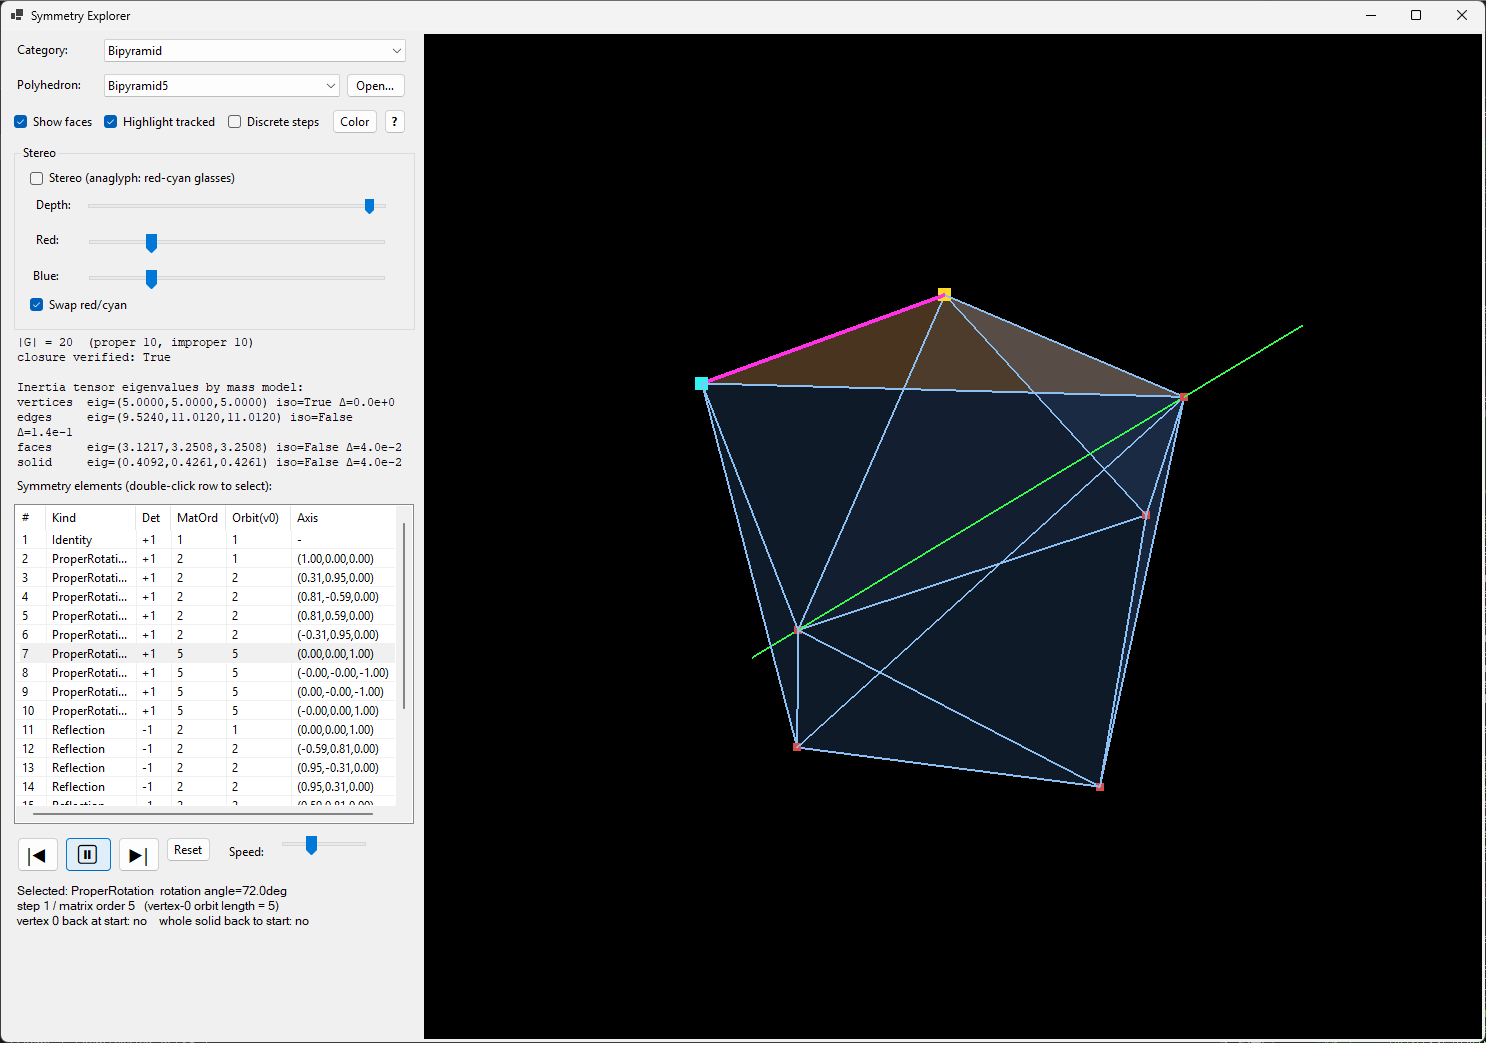Screen dimensions: 1486x1043
Task: Click the Speed slider thumb
Action: pos(312,845)
